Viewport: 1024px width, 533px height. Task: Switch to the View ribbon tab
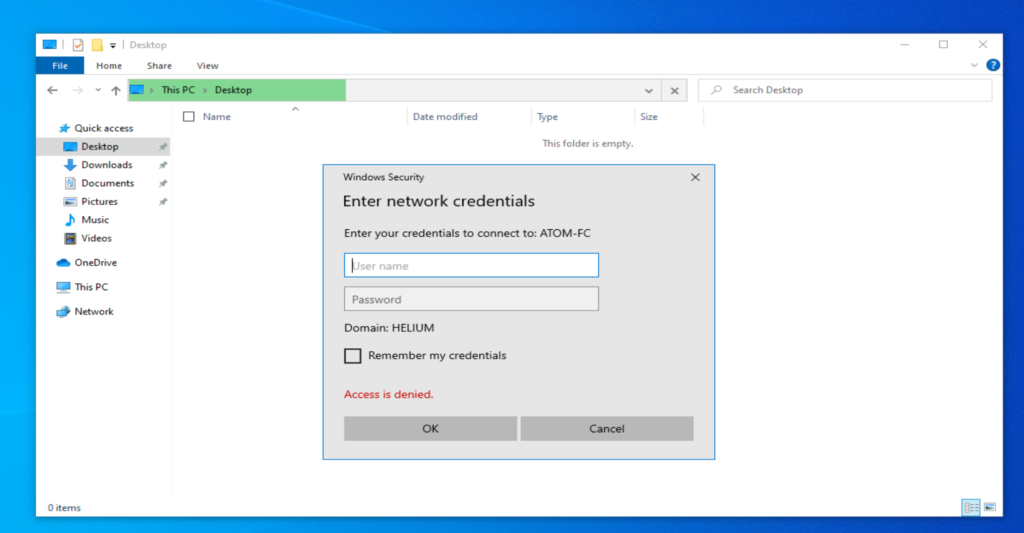pyautogui.click(x=208, y=65)
